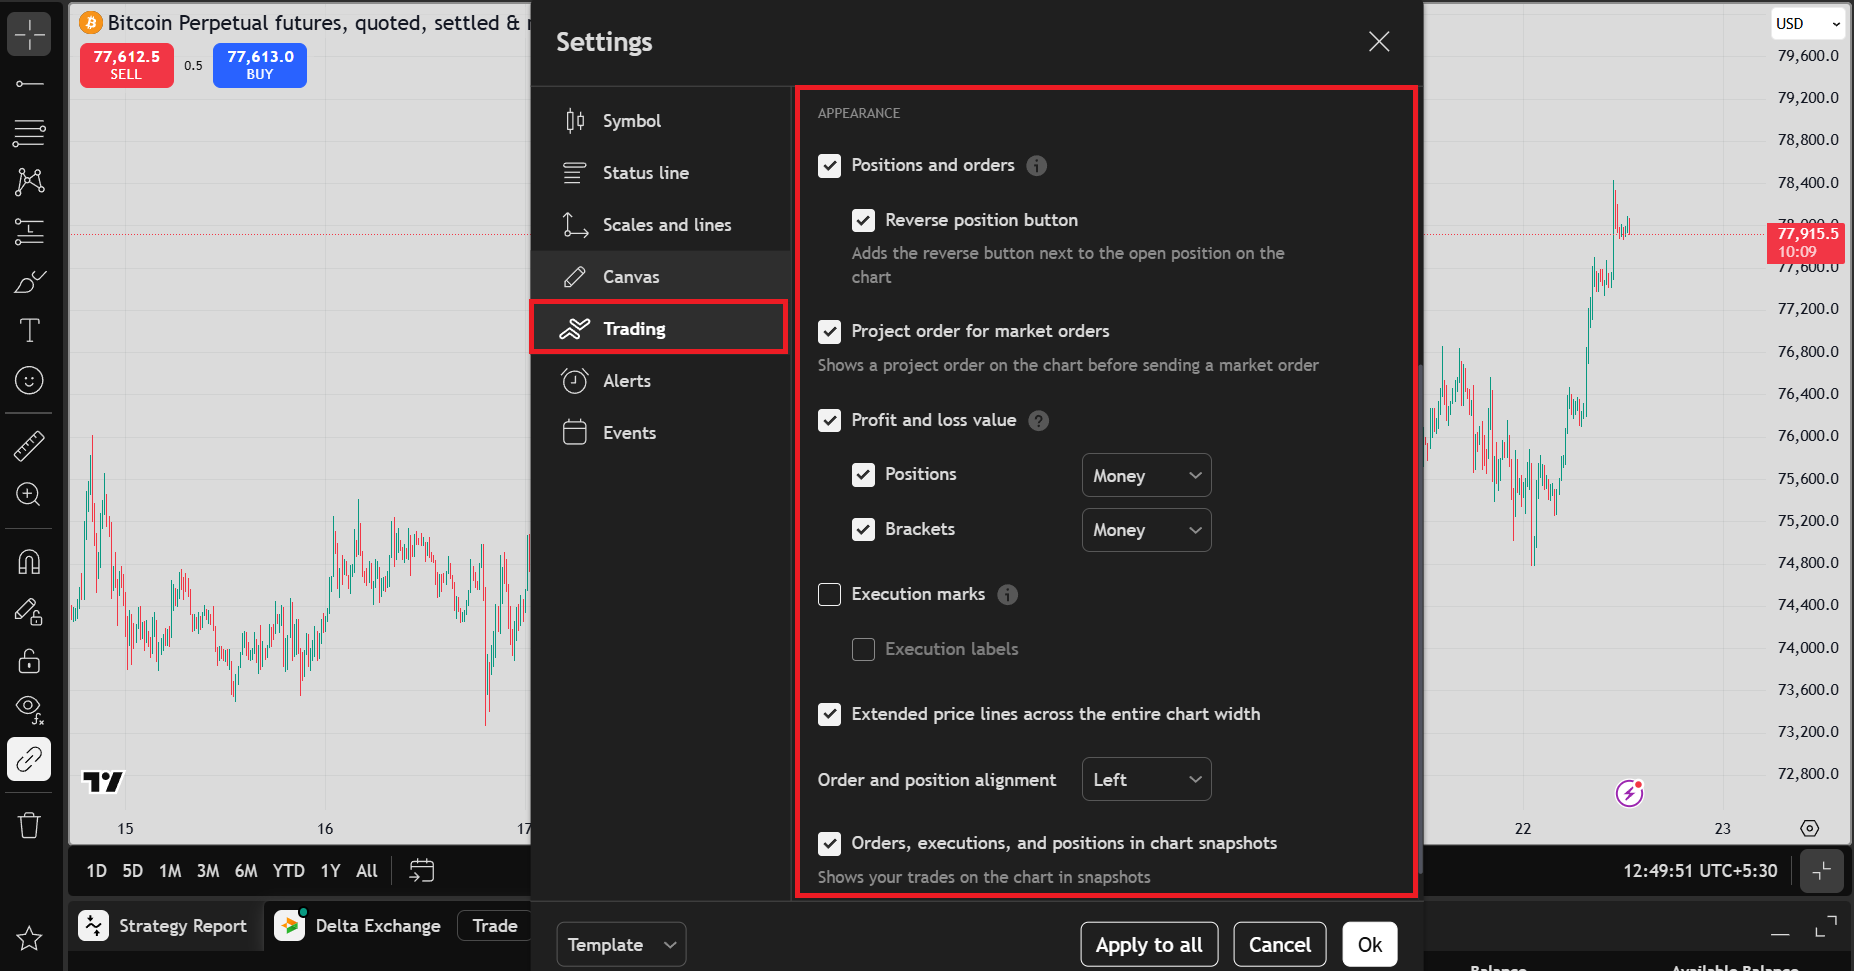Lock all drawings with the padlock icon

pyautogui.click(x=29, y=661)
